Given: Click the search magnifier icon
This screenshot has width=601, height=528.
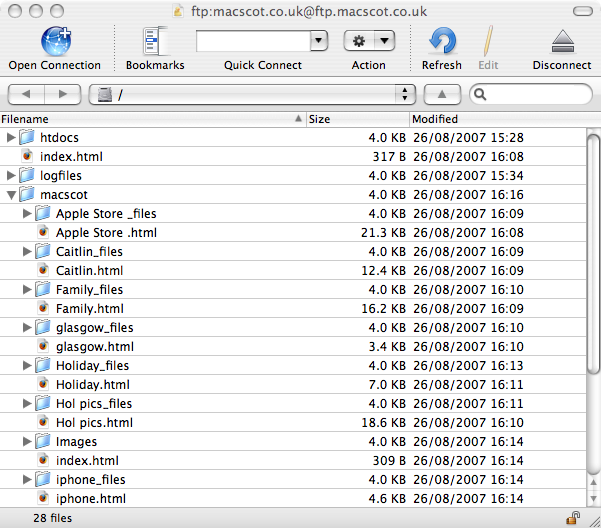Looking at the screenshot, I should [480, 94].
